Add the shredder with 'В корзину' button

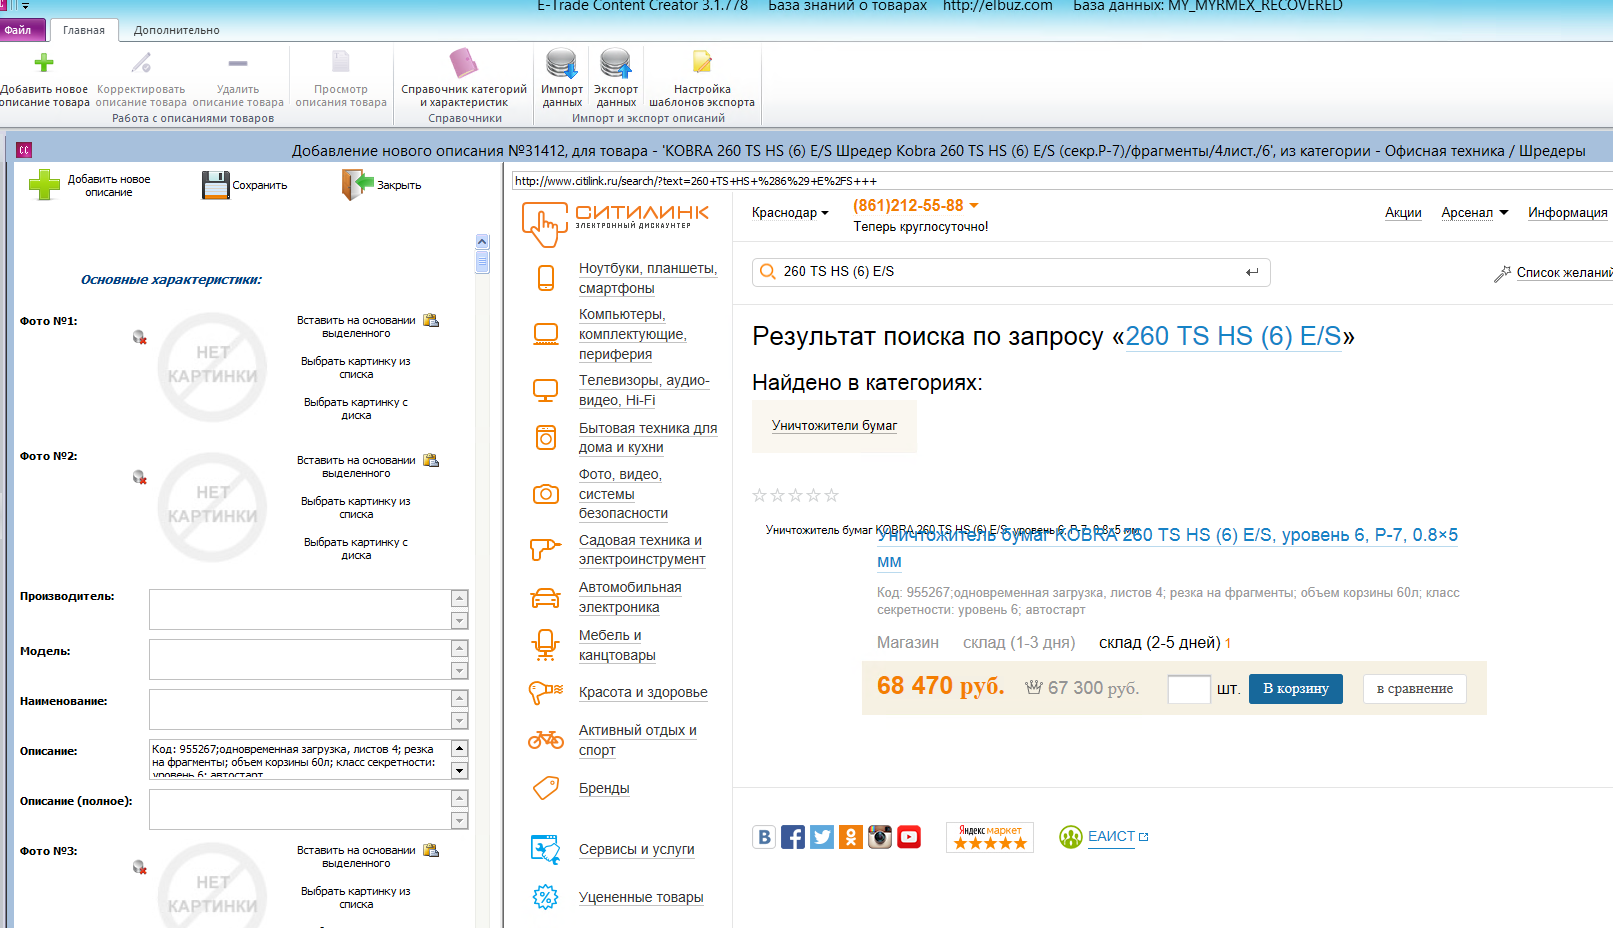[1296, 688]
